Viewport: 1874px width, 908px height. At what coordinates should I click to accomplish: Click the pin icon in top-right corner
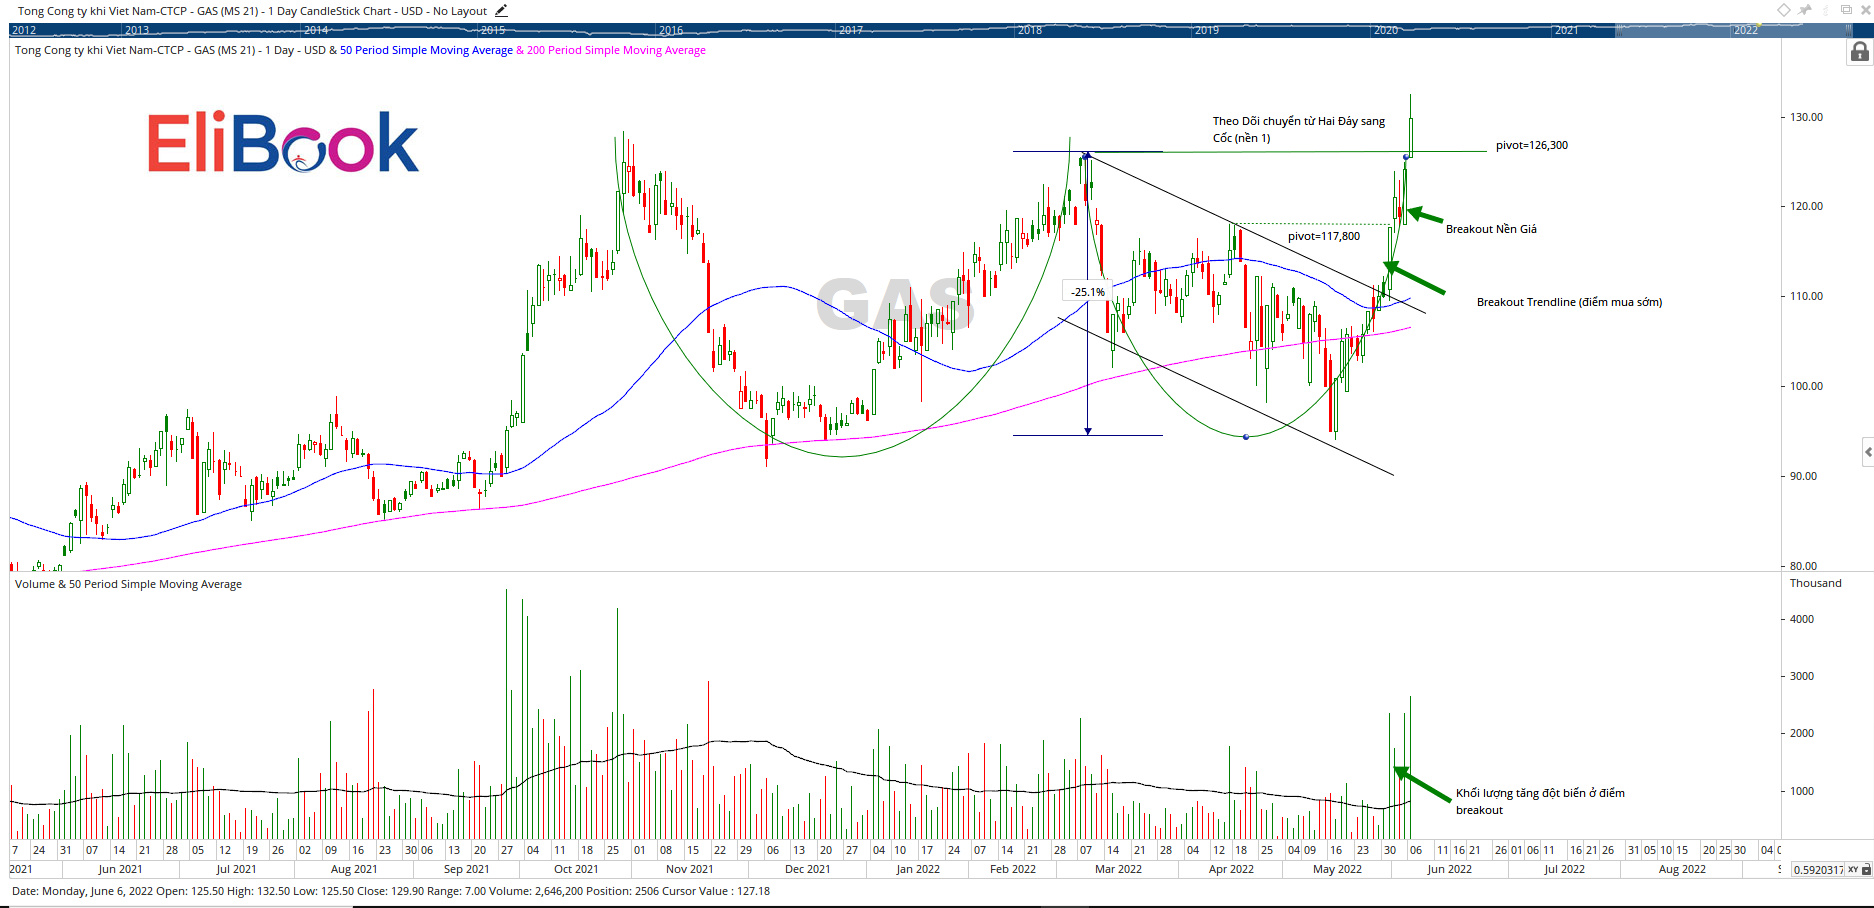(1805, 10)
